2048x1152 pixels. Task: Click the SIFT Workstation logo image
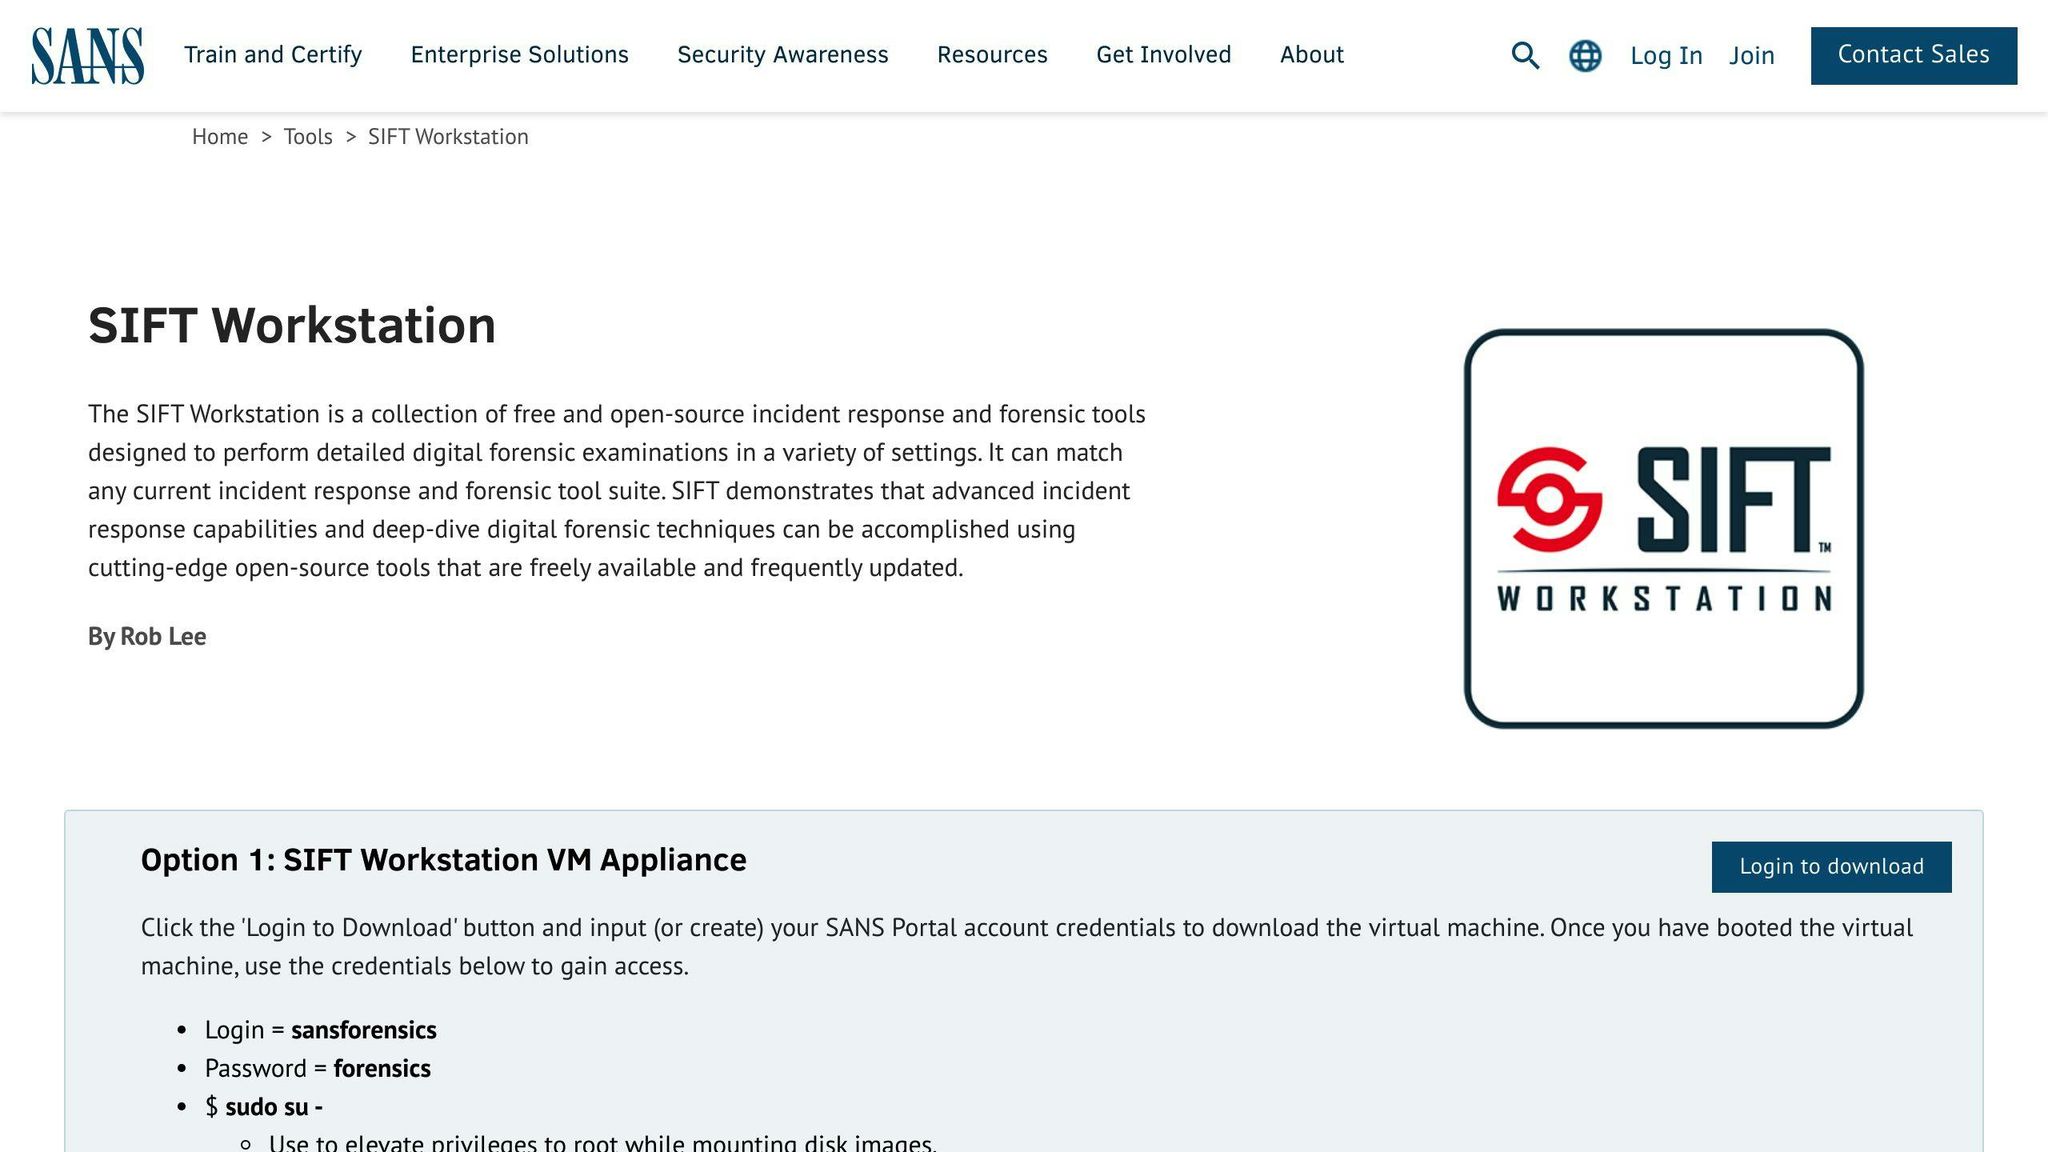pos(1663,528)
